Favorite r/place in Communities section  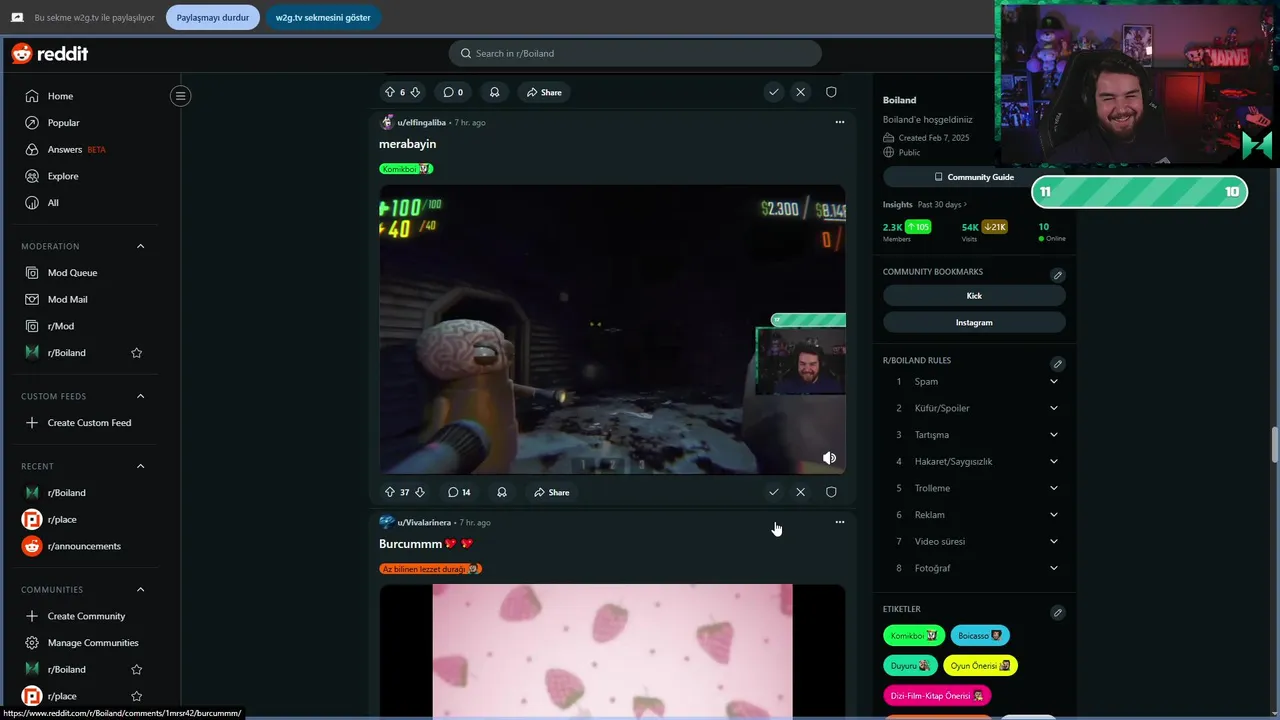[x=137, y=696]
